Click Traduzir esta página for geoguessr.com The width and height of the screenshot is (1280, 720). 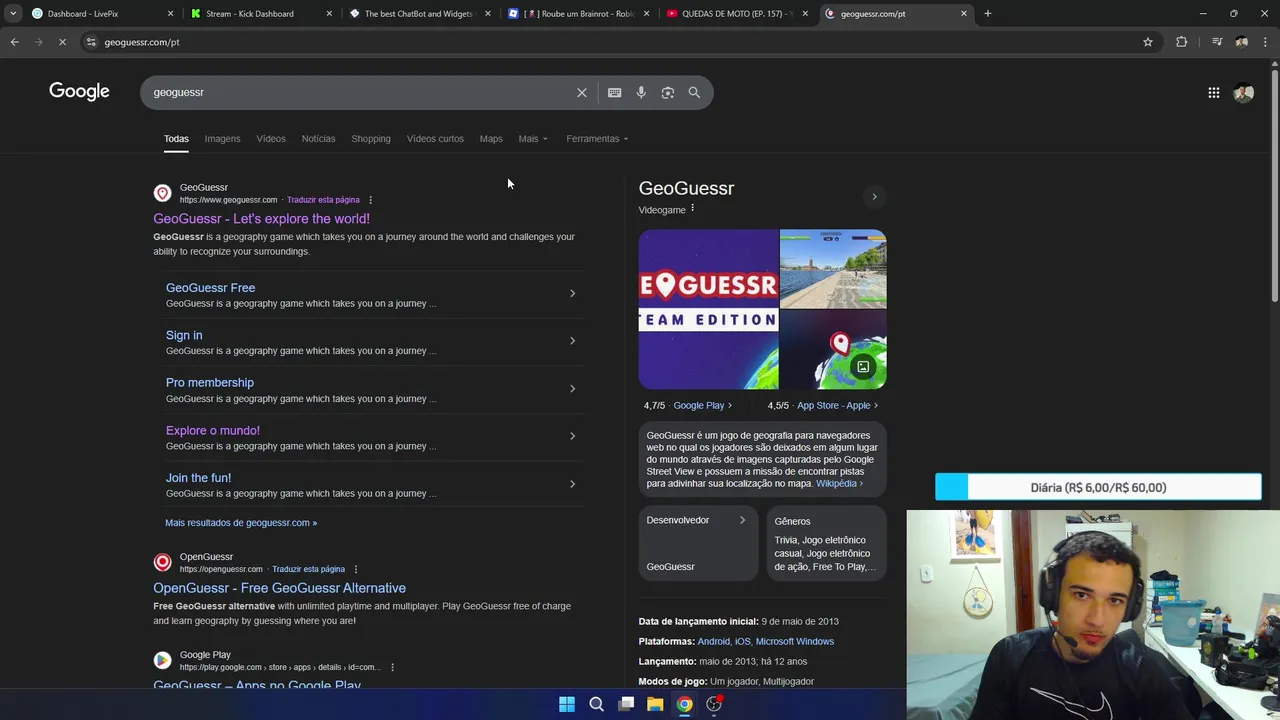pyautogui.click(x=323, y=200)
